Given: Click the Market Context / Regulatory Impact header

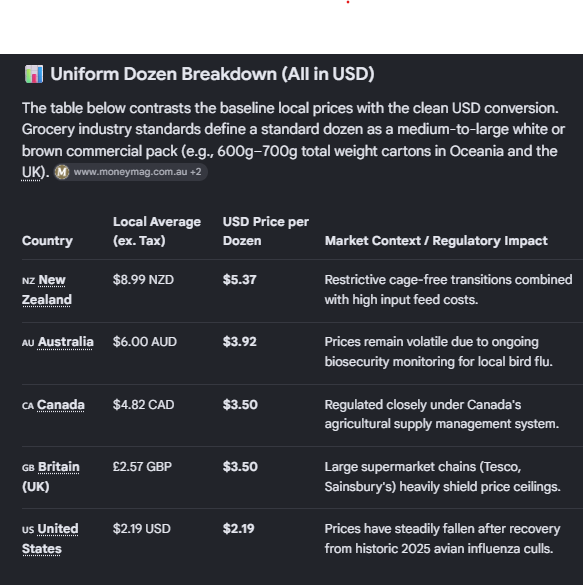Looking at the screenshot, I should pyautogui.click(x=436, y=241).
